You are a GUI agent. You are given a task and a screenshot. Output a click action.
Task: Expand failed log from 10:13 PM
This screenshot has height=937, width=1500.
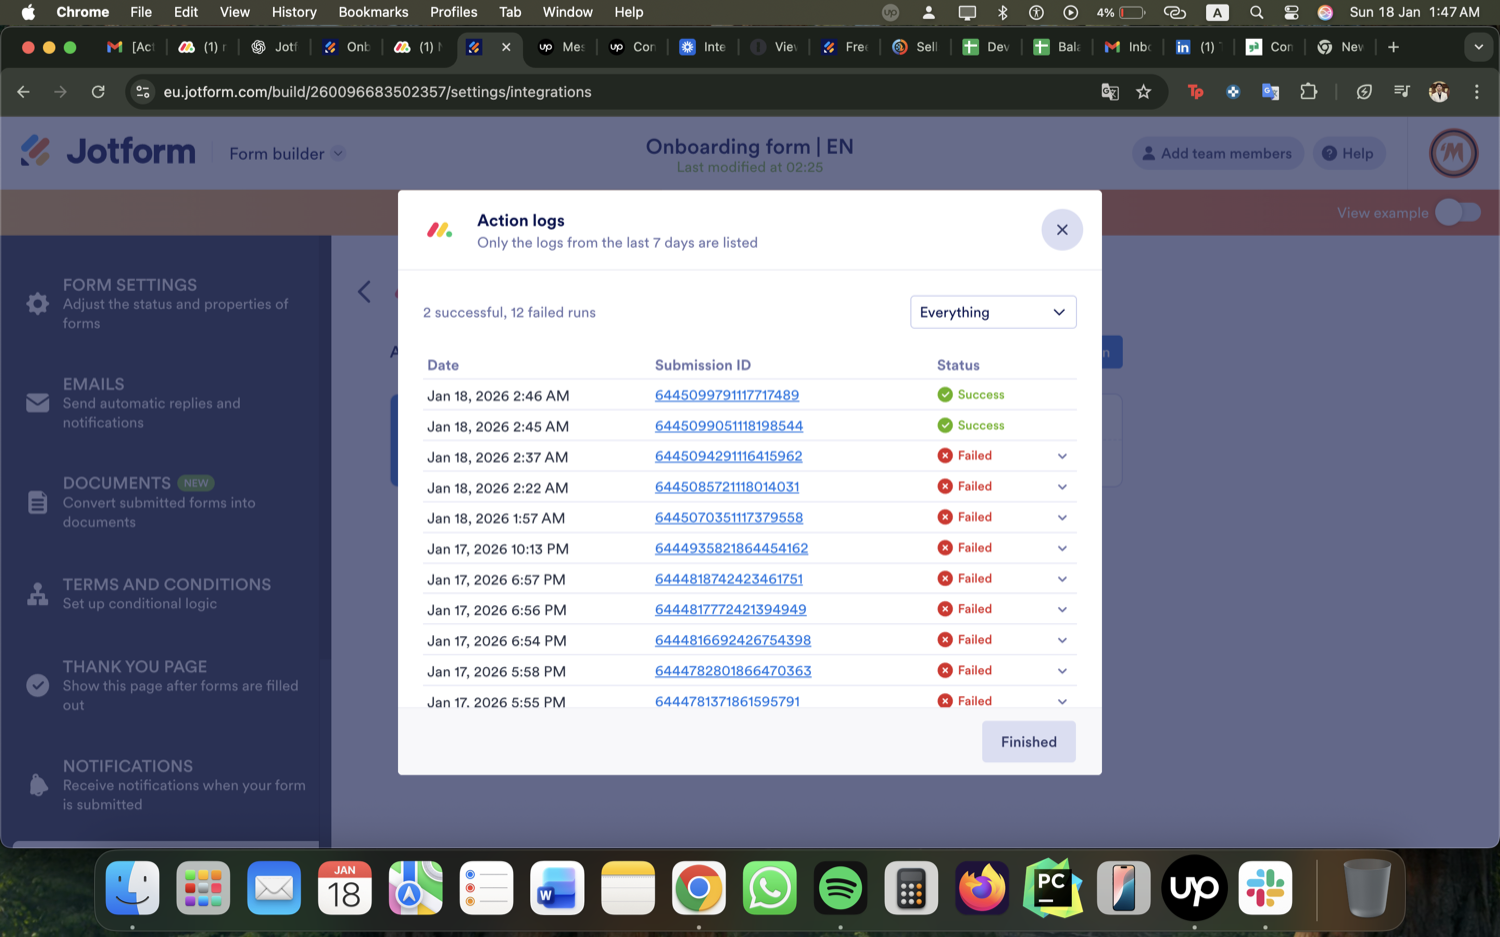point(1062,548)
